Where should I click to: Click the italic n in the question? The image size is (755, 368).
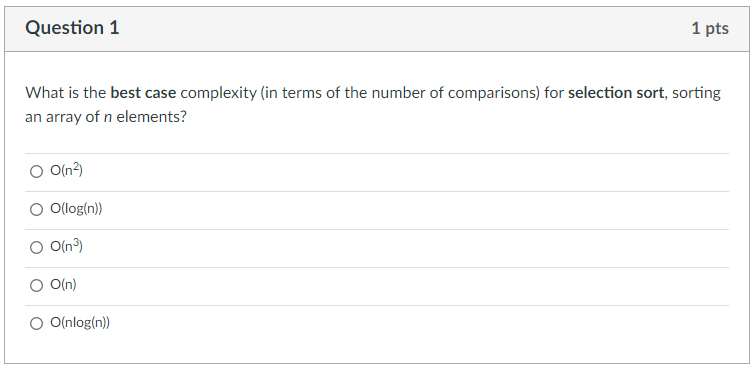click(107, 117)
